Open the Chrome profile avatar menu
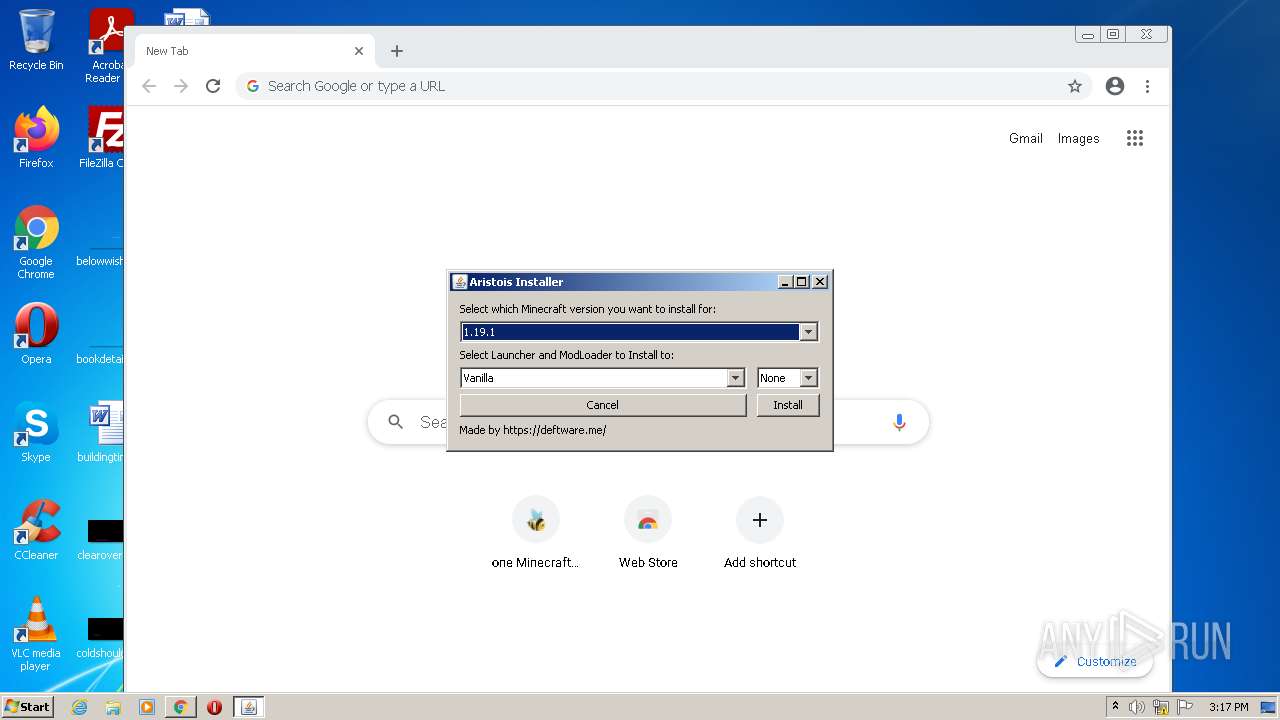This screenshot has width=1280, height=720. 1115,86
